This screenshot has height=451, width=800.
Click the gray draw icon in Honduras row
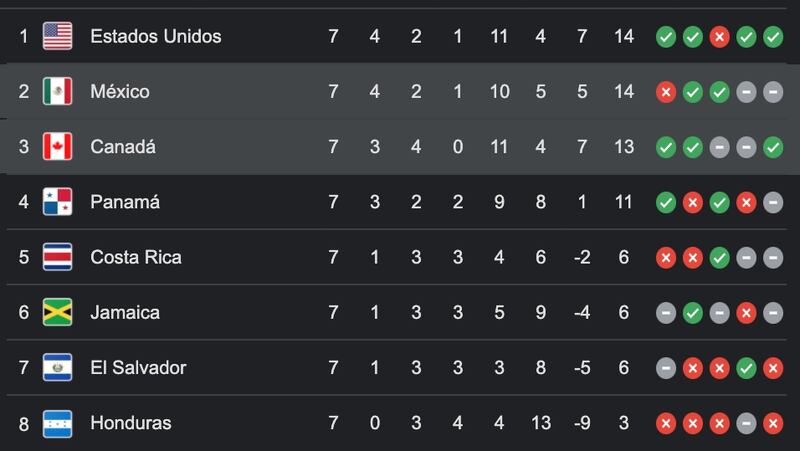(746, 423)
